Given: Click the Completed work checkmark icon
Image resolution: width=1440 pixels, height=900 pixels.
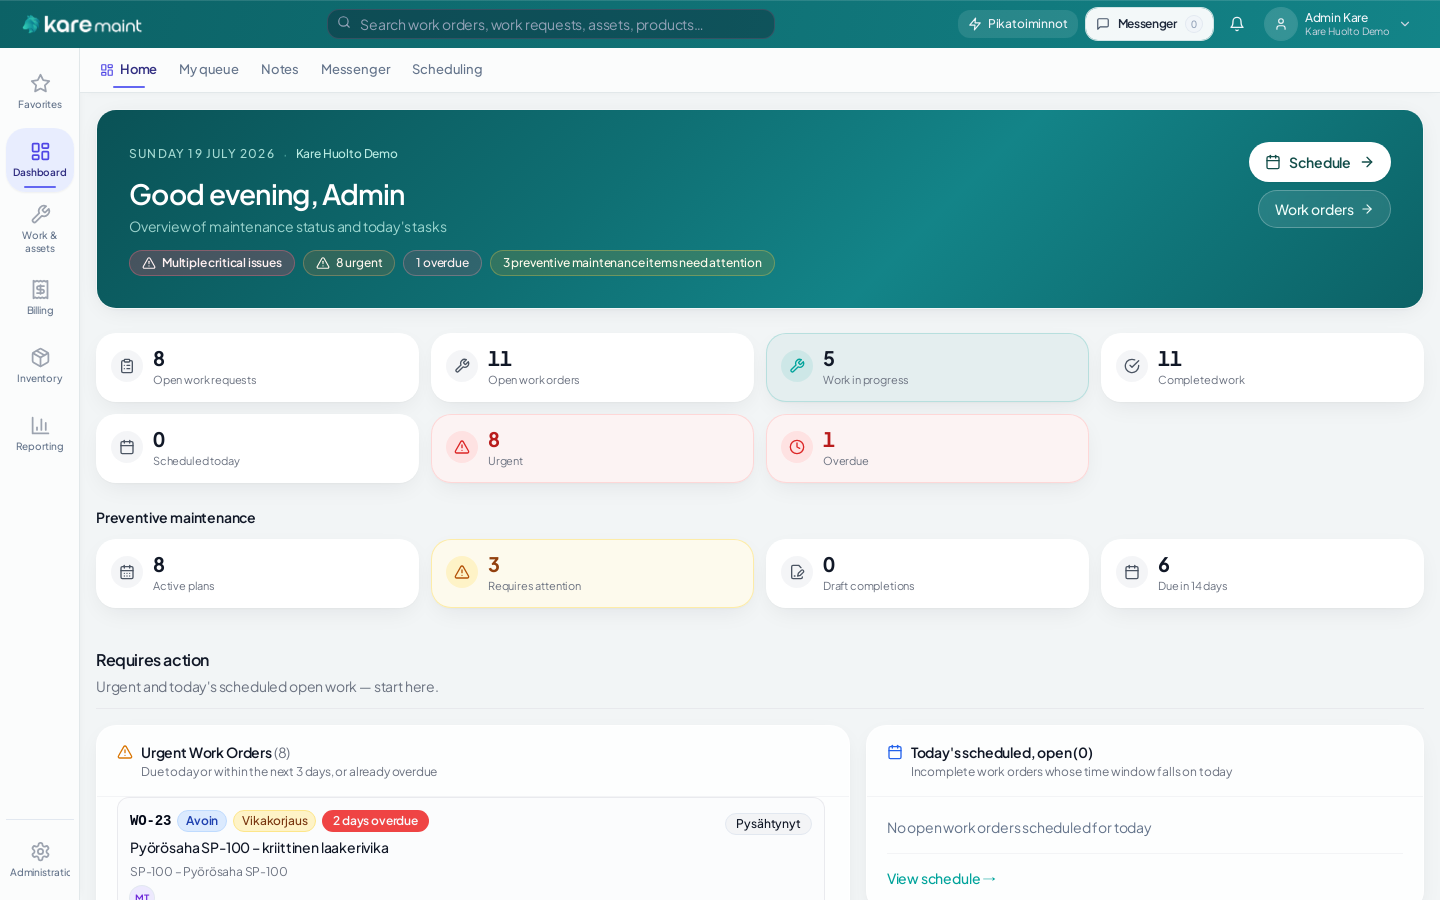Looking at the screenshot, I should 1132,366.
